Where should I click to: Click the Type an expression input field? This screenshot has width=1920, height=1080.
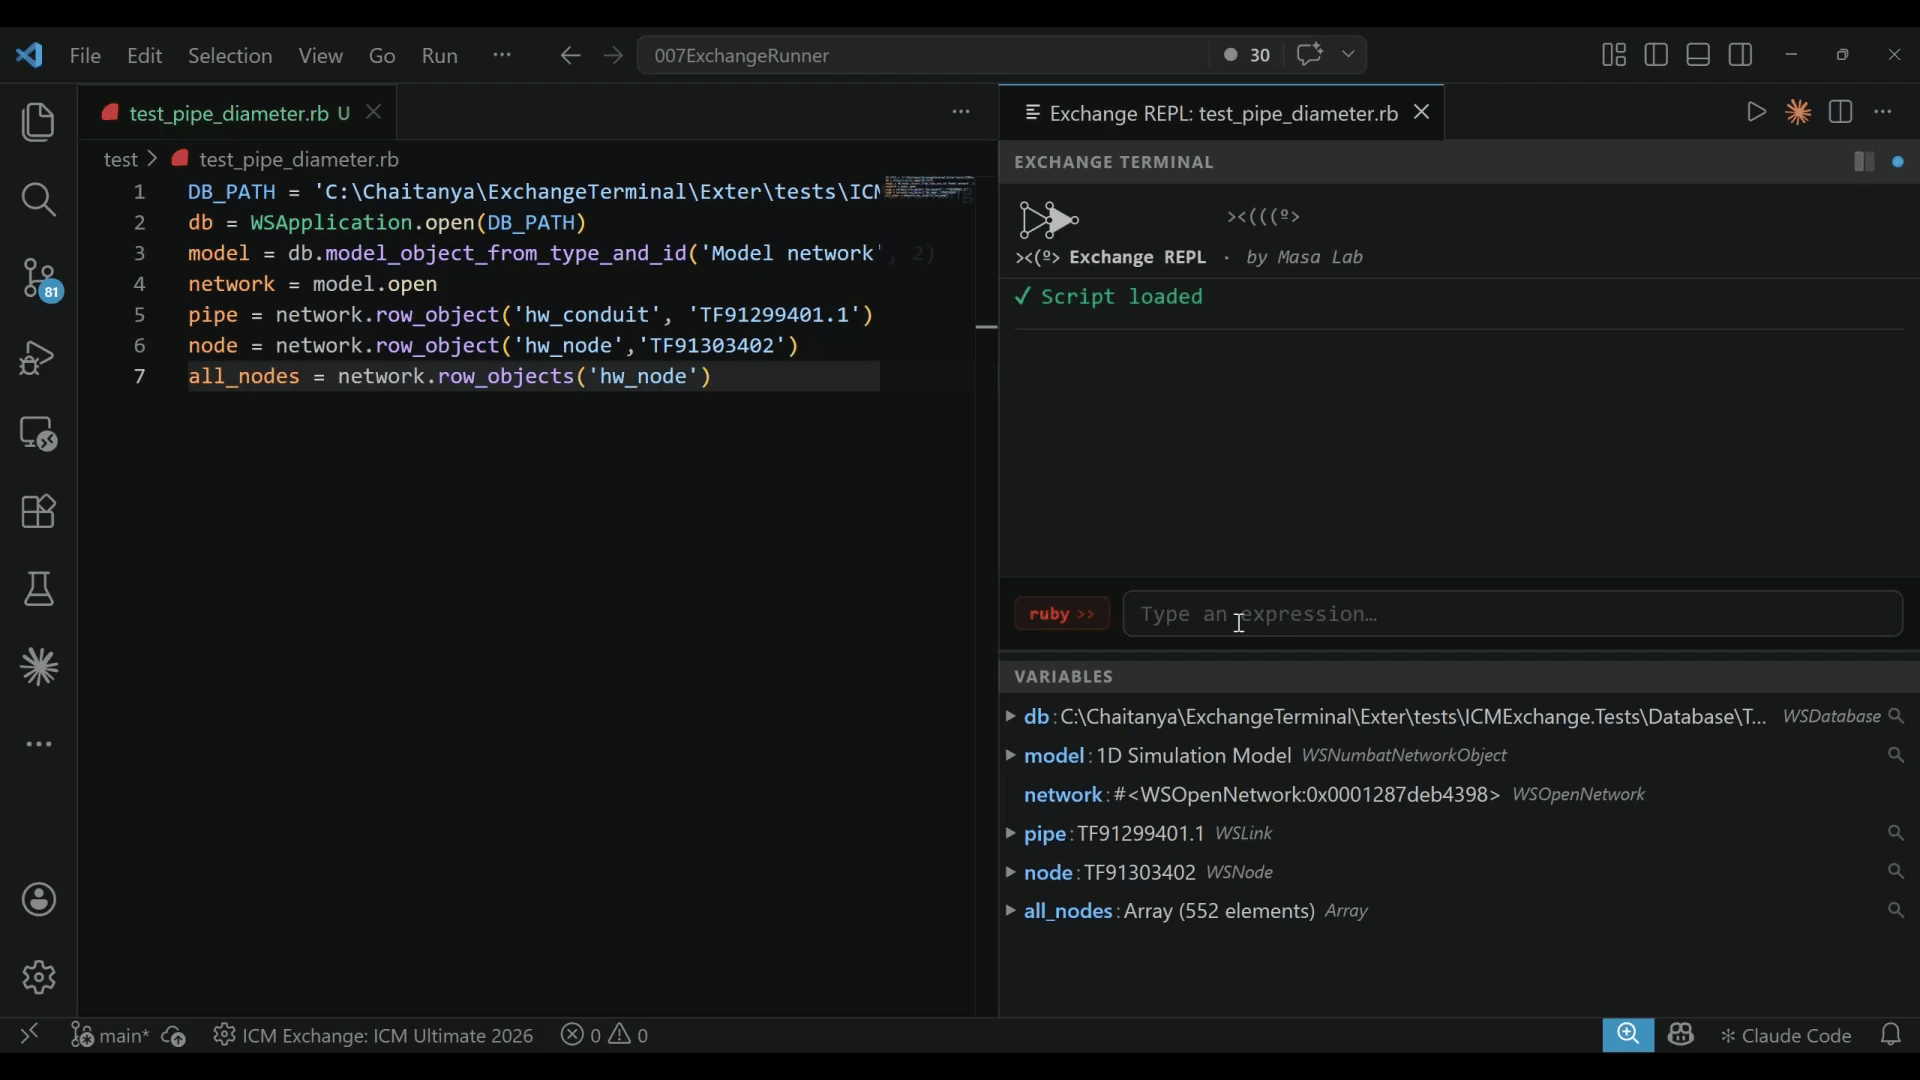tap(1512, 614)
